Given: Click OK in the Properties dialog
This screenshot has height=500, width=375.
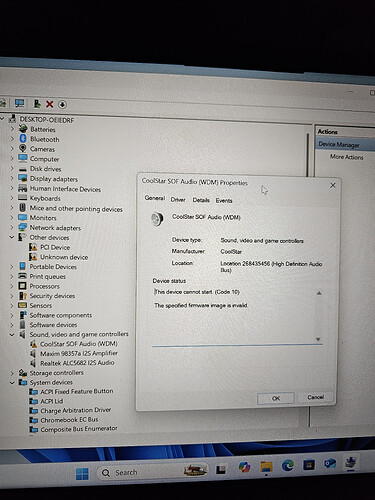Looking at the screenshot, I should [276, 398].
